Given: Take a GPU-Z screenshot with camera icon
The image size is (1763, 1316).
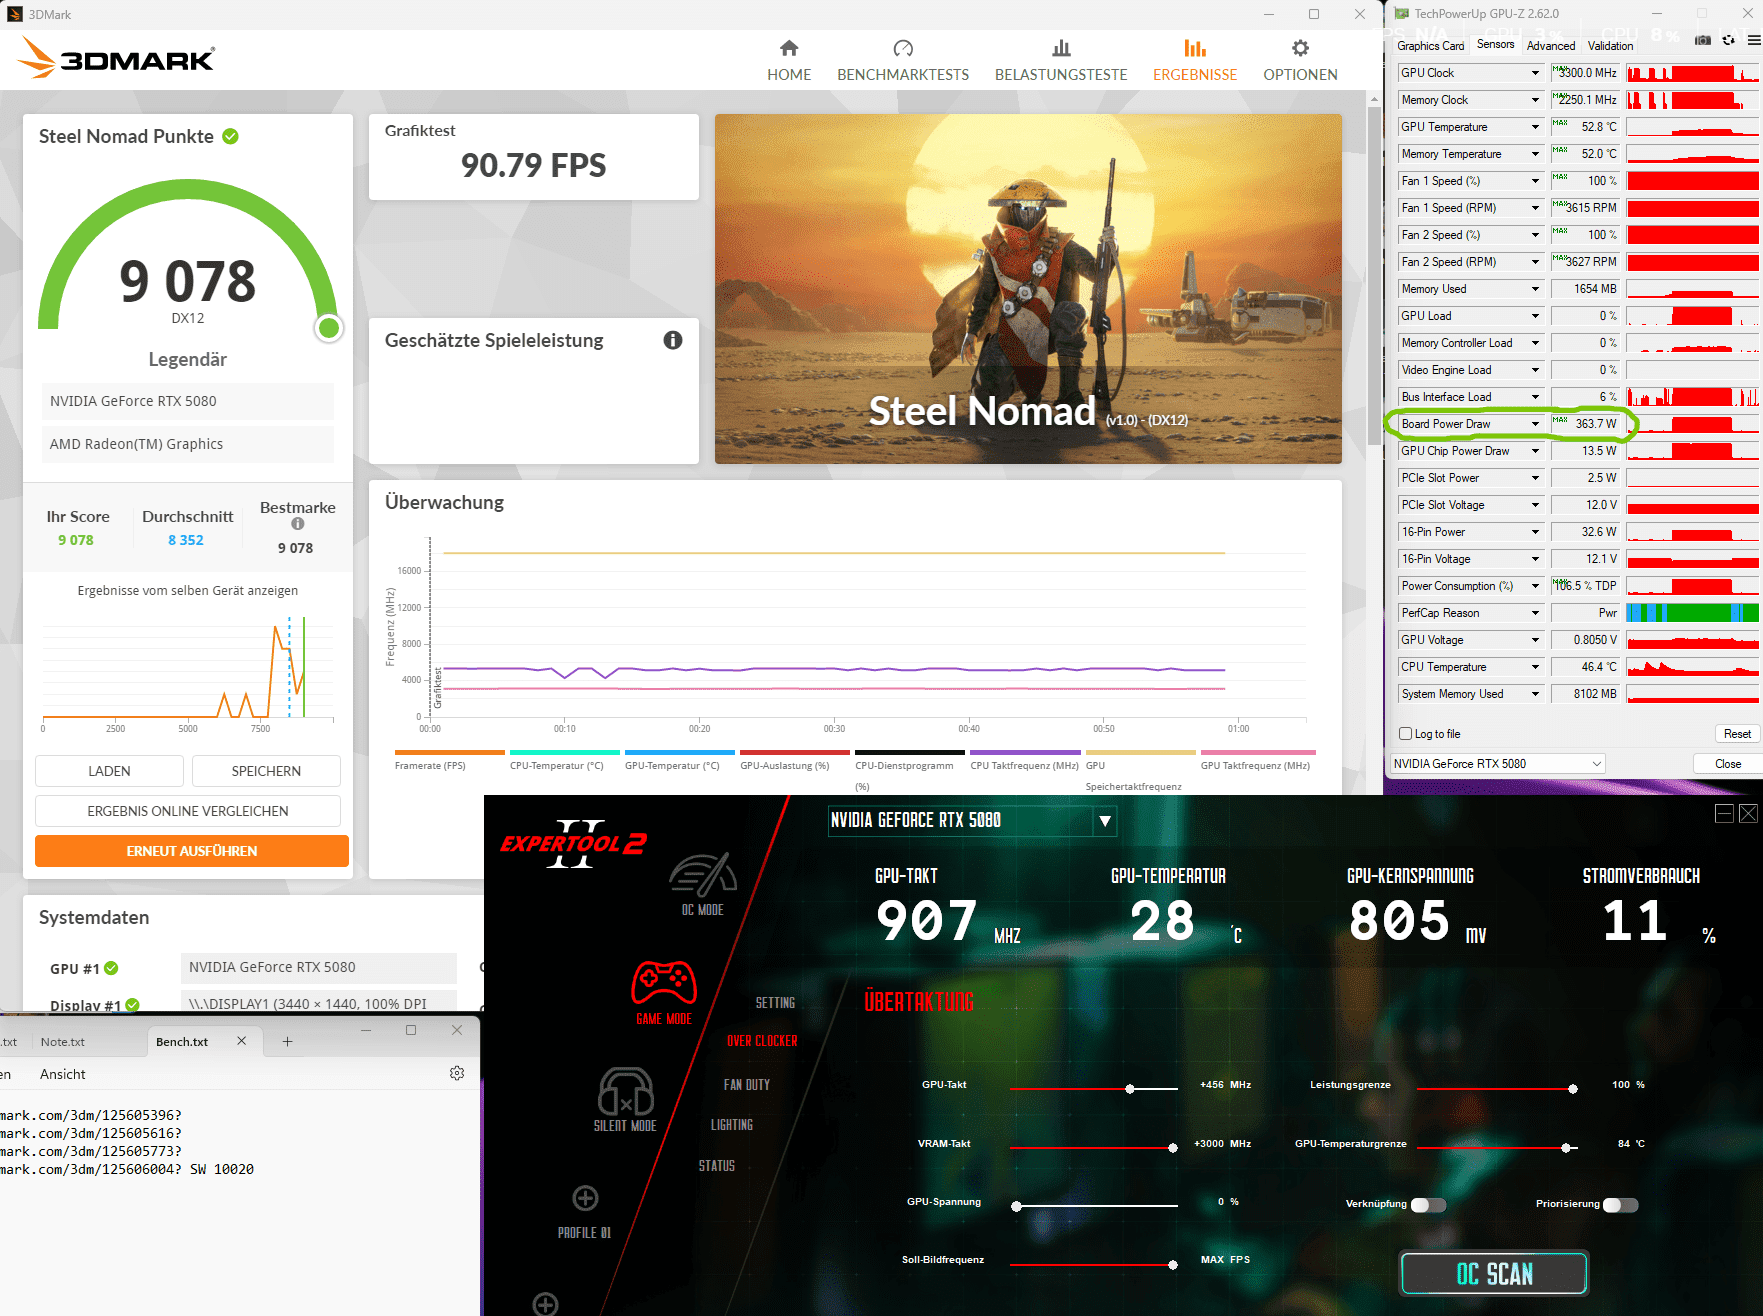Looking at the screenshot, I should 1703,40.
